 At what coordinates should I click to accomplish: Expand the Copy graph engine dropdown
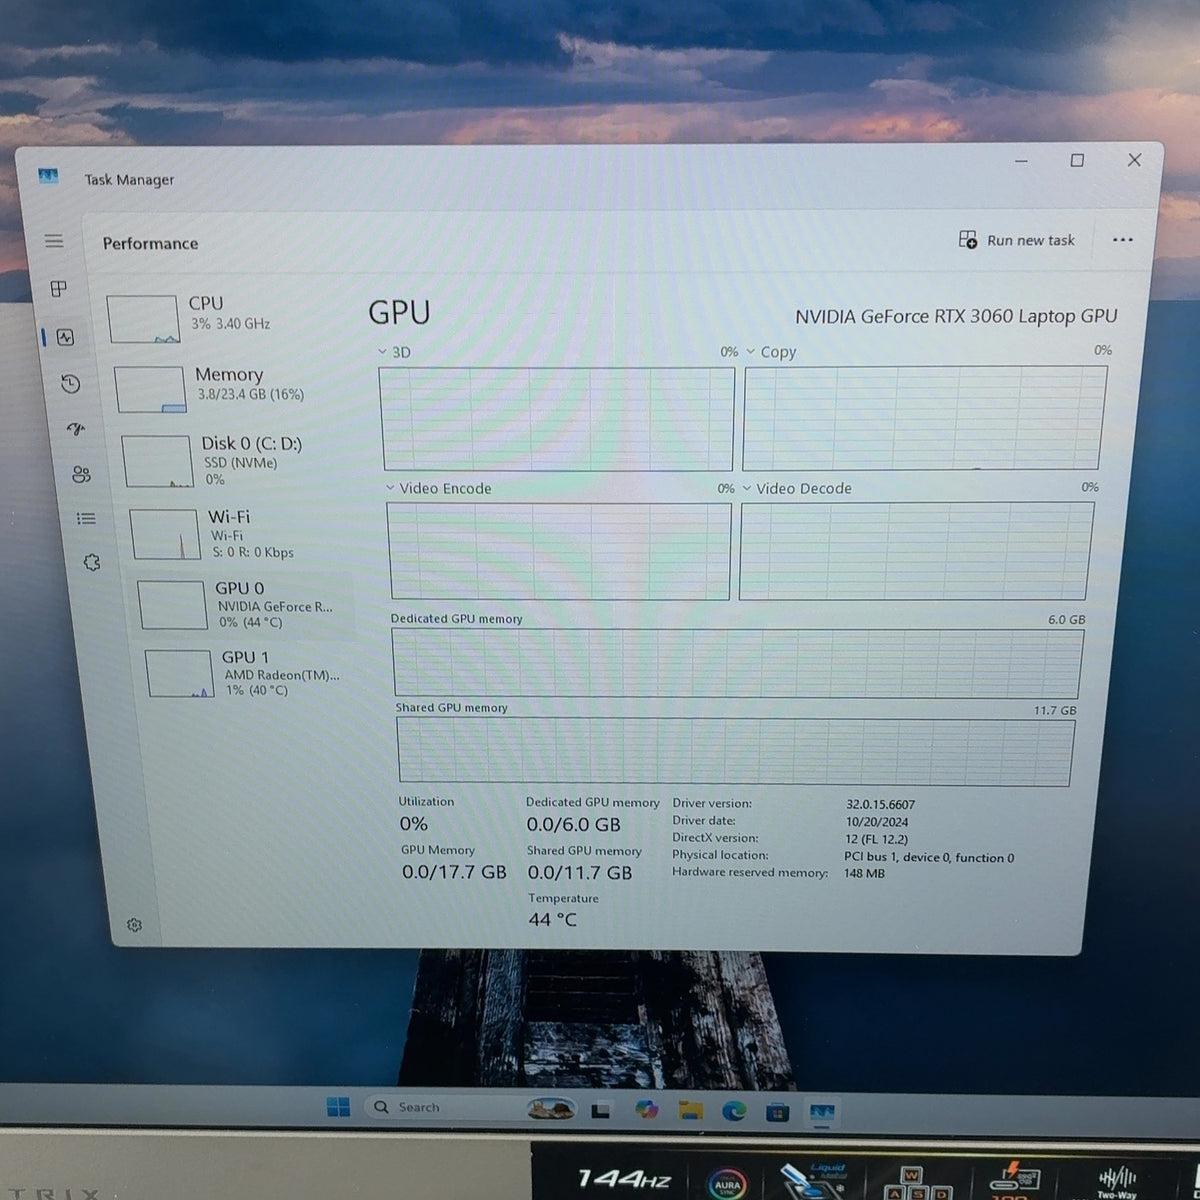(x=750, y=351)
